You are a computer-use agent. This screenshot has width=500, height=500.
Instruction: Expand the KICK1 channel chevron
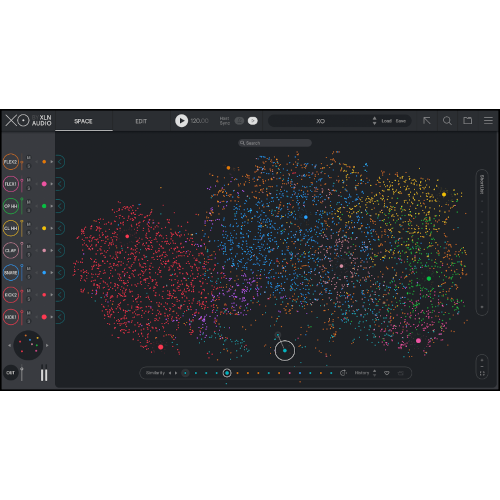pos(60,317)
